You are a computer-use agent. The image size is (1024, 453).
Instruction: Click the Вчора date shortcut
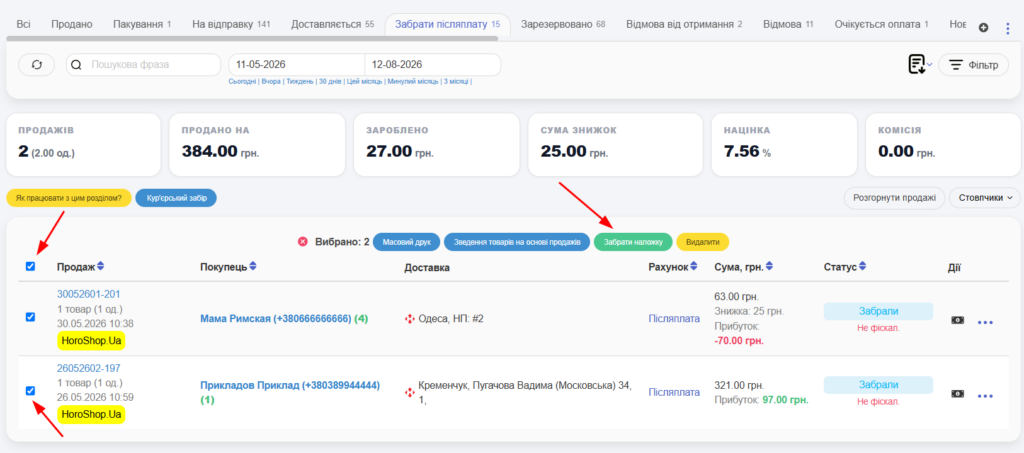[x=270, y=82]
